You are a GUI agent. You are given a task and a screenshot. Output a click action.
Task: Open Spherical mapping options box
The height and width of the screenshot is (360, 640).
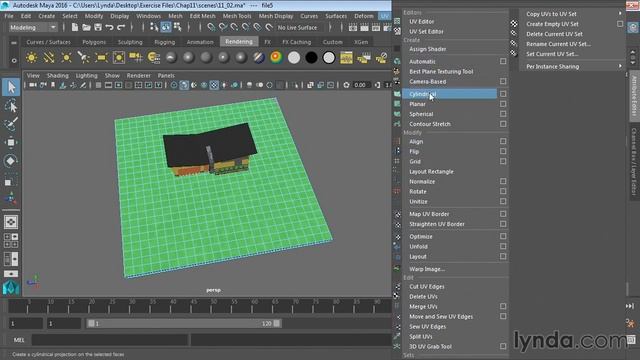pyautogui.click(x=503, y=114)
